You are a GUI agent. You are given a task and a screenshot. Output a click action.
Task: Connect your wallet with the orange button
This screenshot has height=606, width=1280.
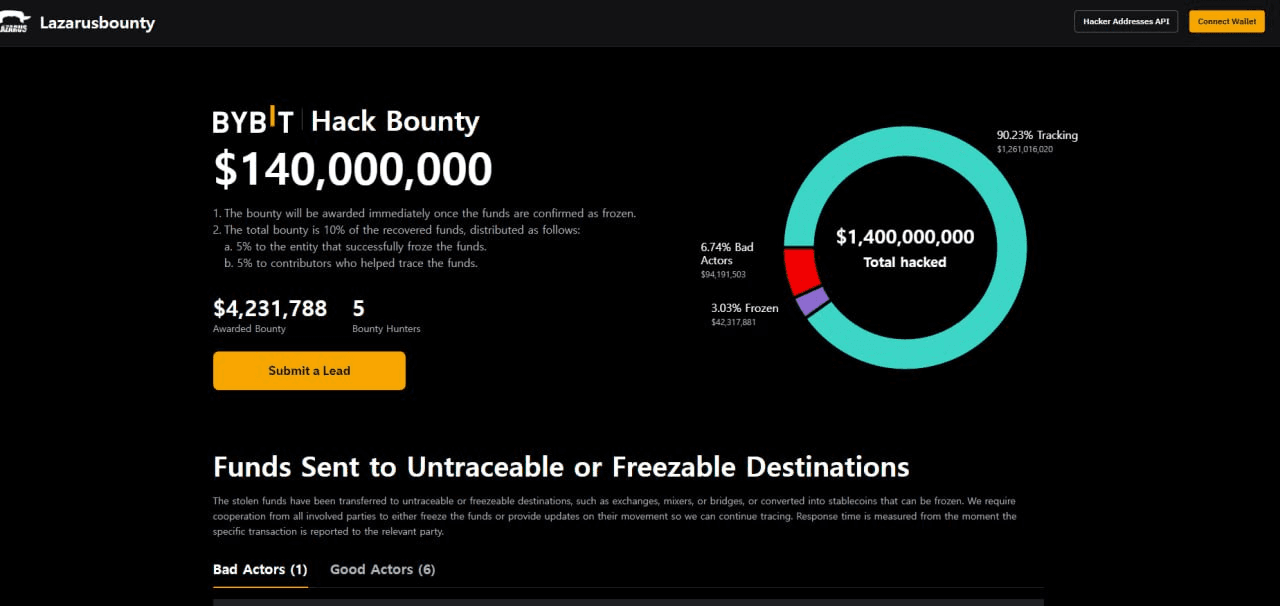point(1227,21)
